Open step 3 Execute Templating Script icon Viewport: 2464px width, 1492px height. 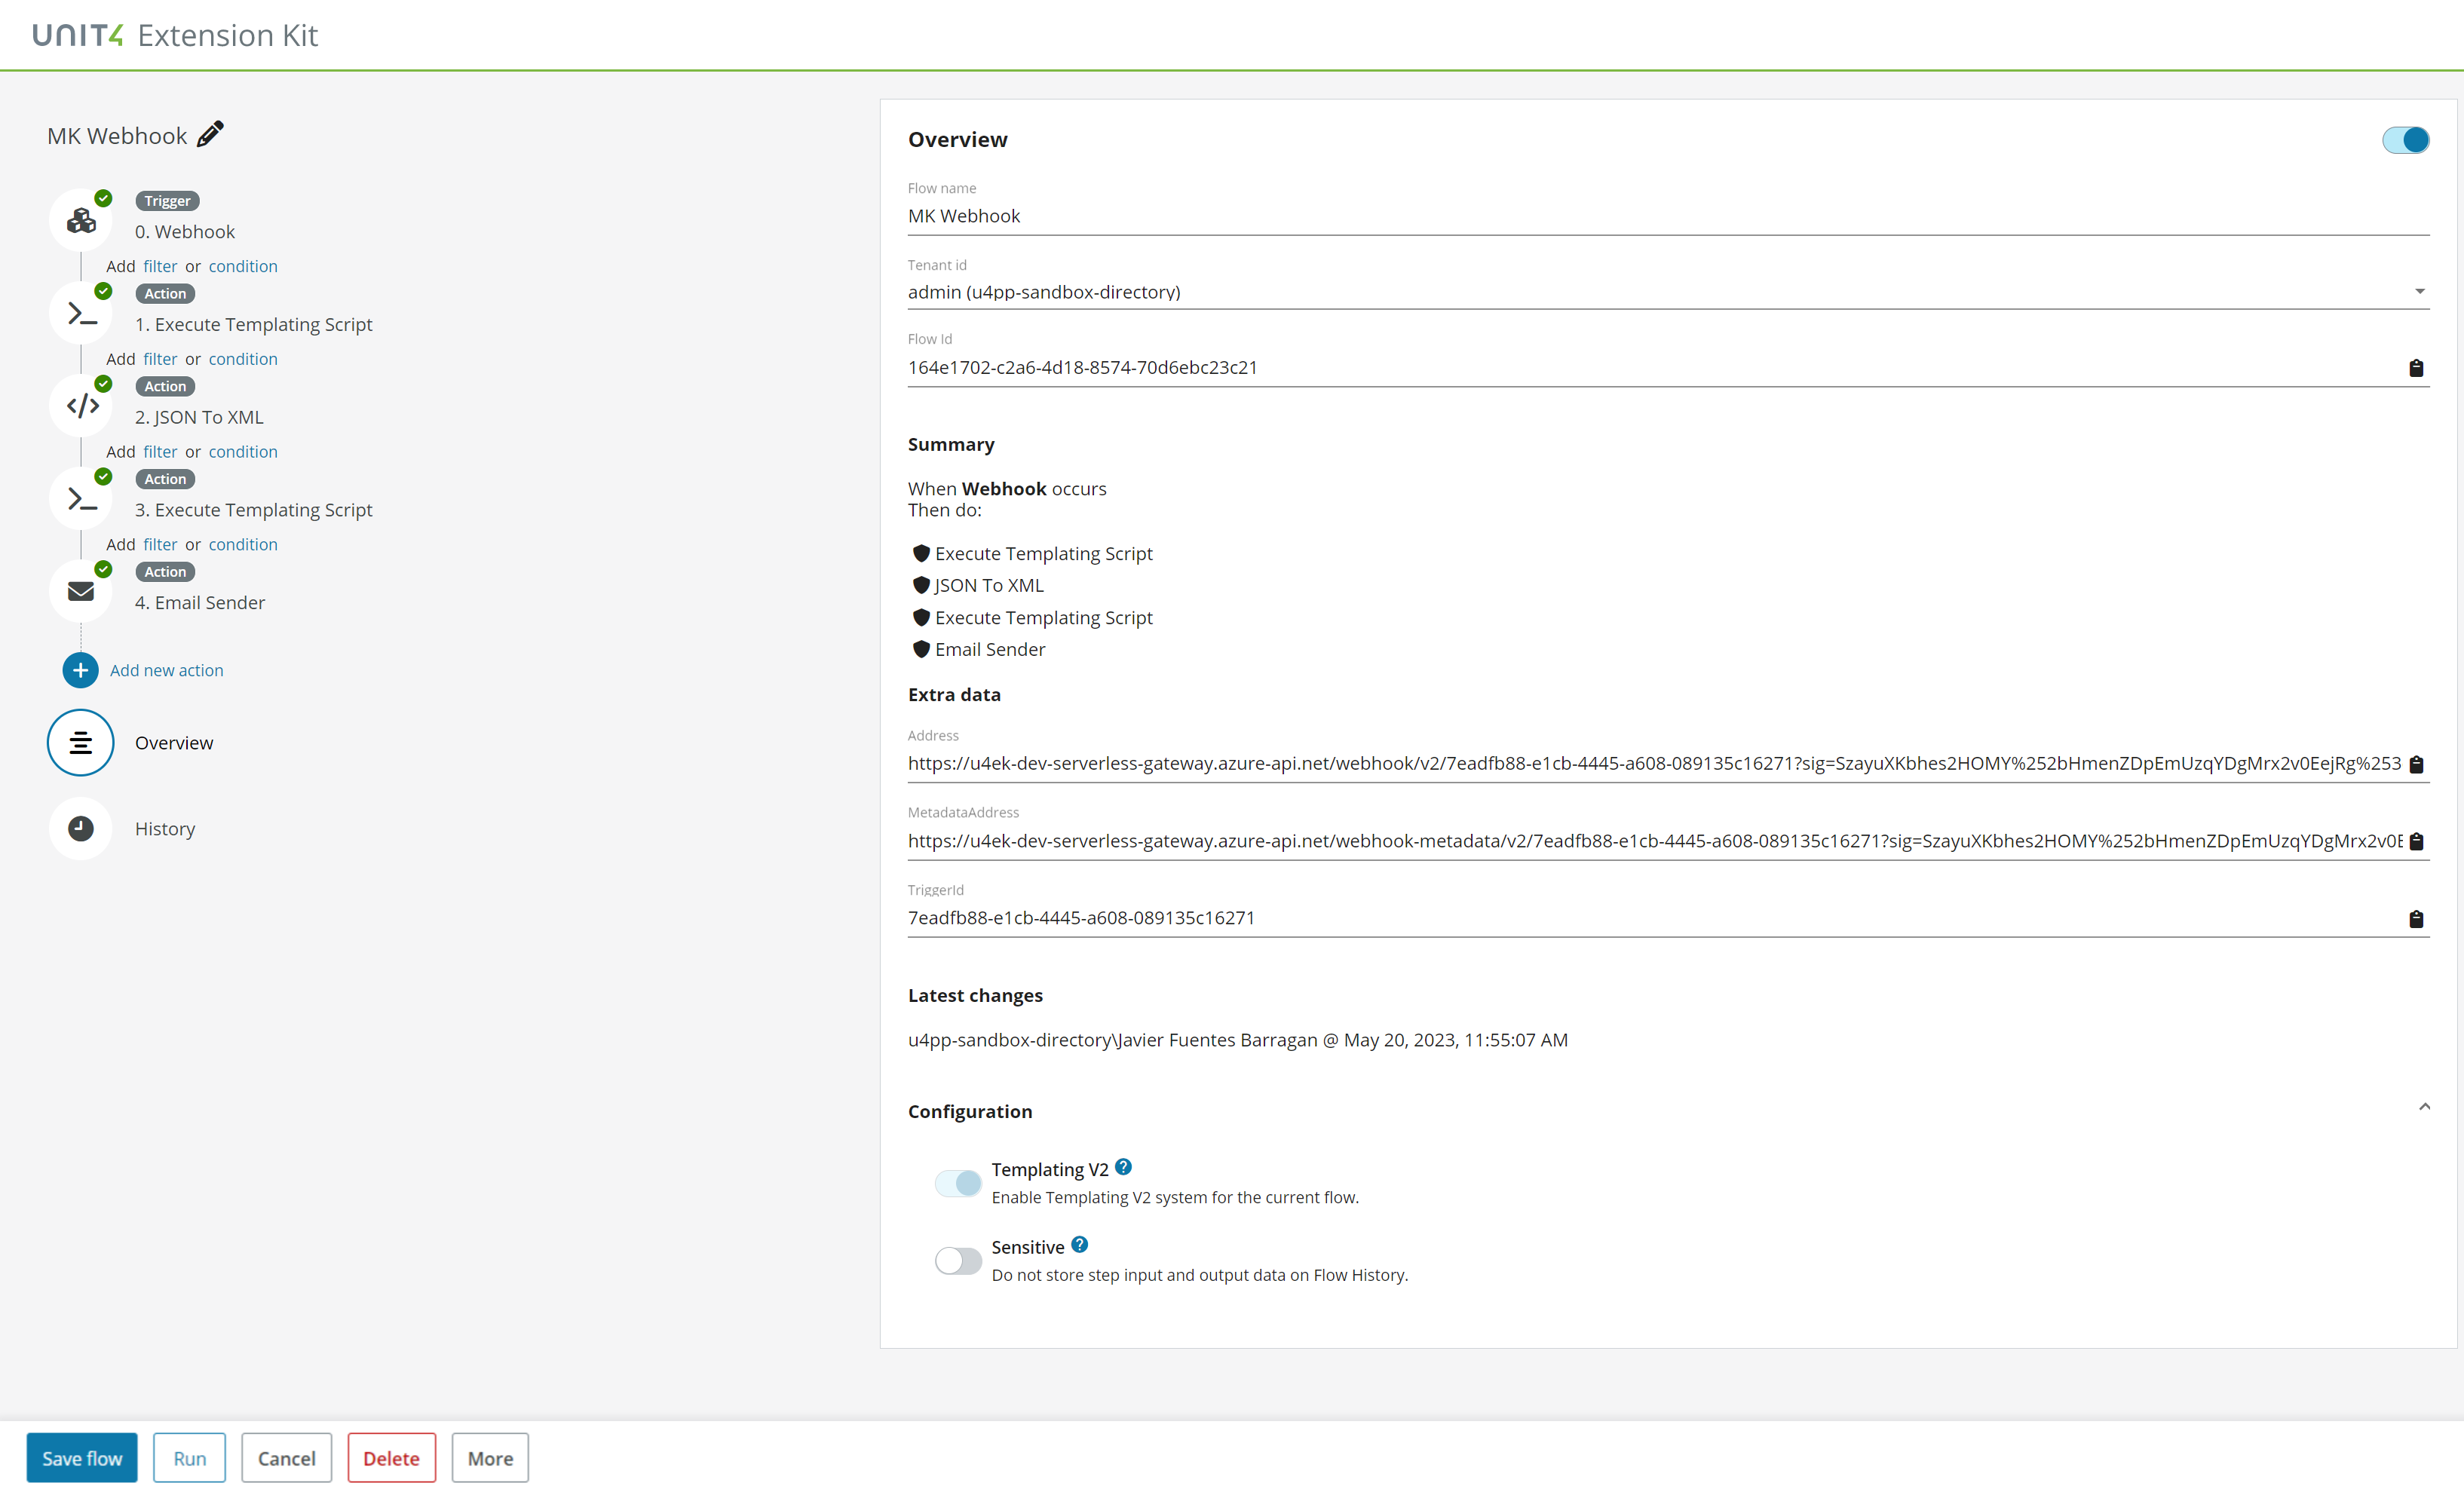click(81, 499)
